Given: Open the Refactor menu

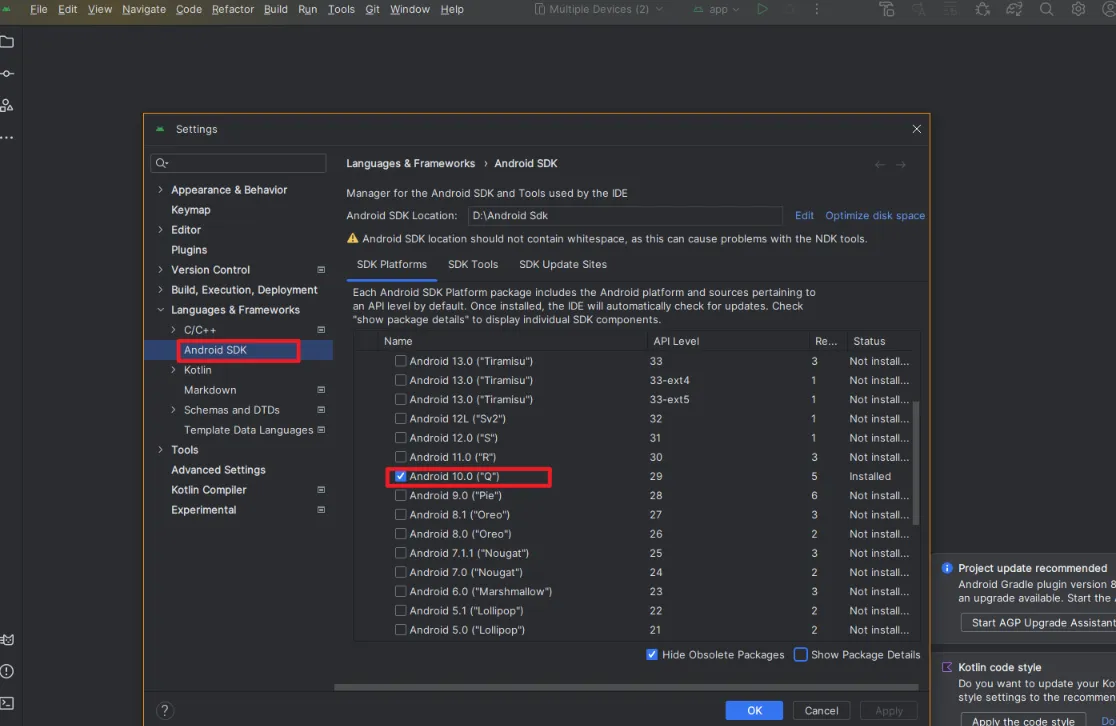Looking at the screenshot, I should (x=232, y=9).
